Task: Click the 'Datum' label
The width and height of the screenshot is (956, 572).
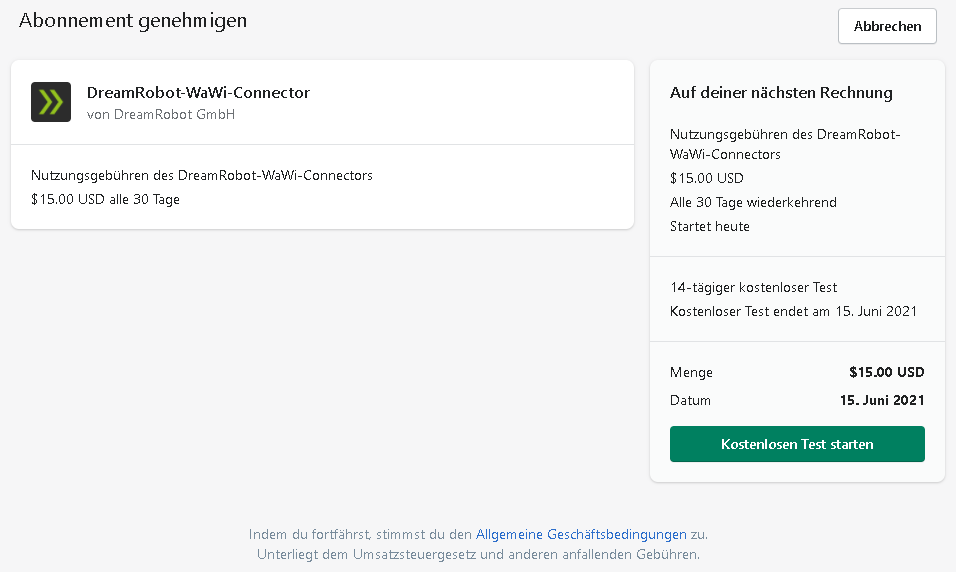Action: pyautogui.click(x=690, y=401)
